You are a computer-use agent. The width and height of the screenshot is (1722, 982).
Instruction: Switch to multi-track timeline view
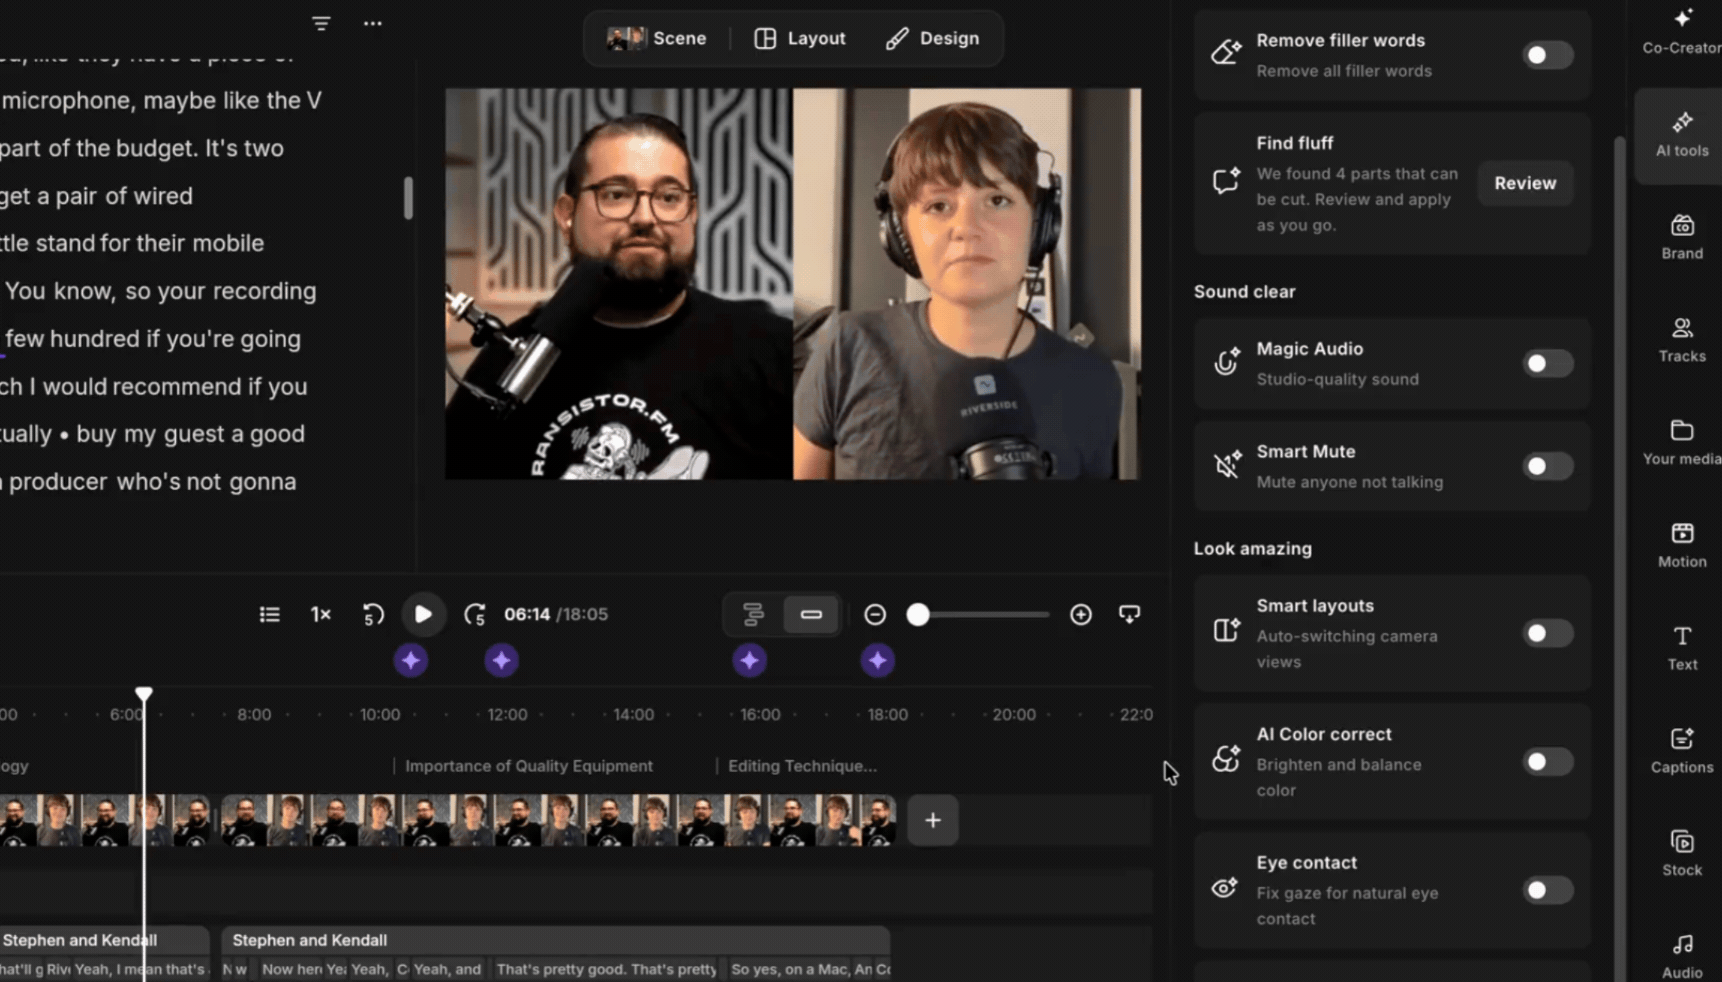point(753,614)
